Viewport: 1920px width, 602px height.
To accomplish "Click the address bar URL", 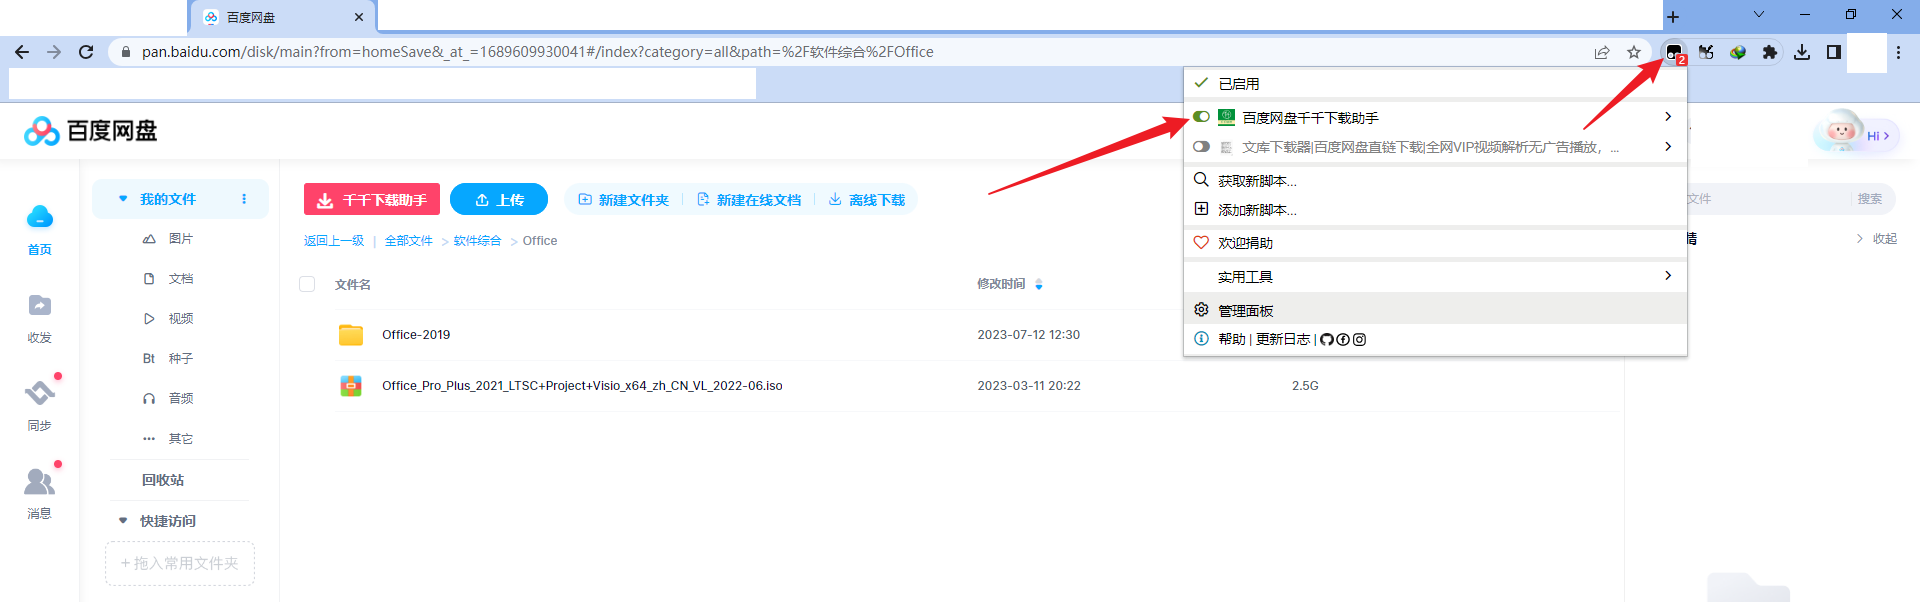I will point(538,52).
